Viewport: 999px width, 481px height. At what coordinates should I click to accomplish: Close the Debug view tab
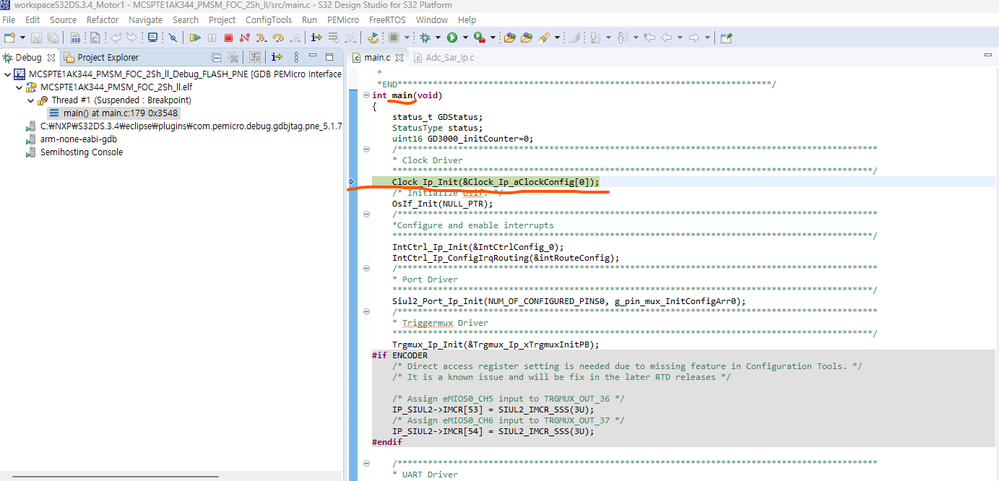51,58
